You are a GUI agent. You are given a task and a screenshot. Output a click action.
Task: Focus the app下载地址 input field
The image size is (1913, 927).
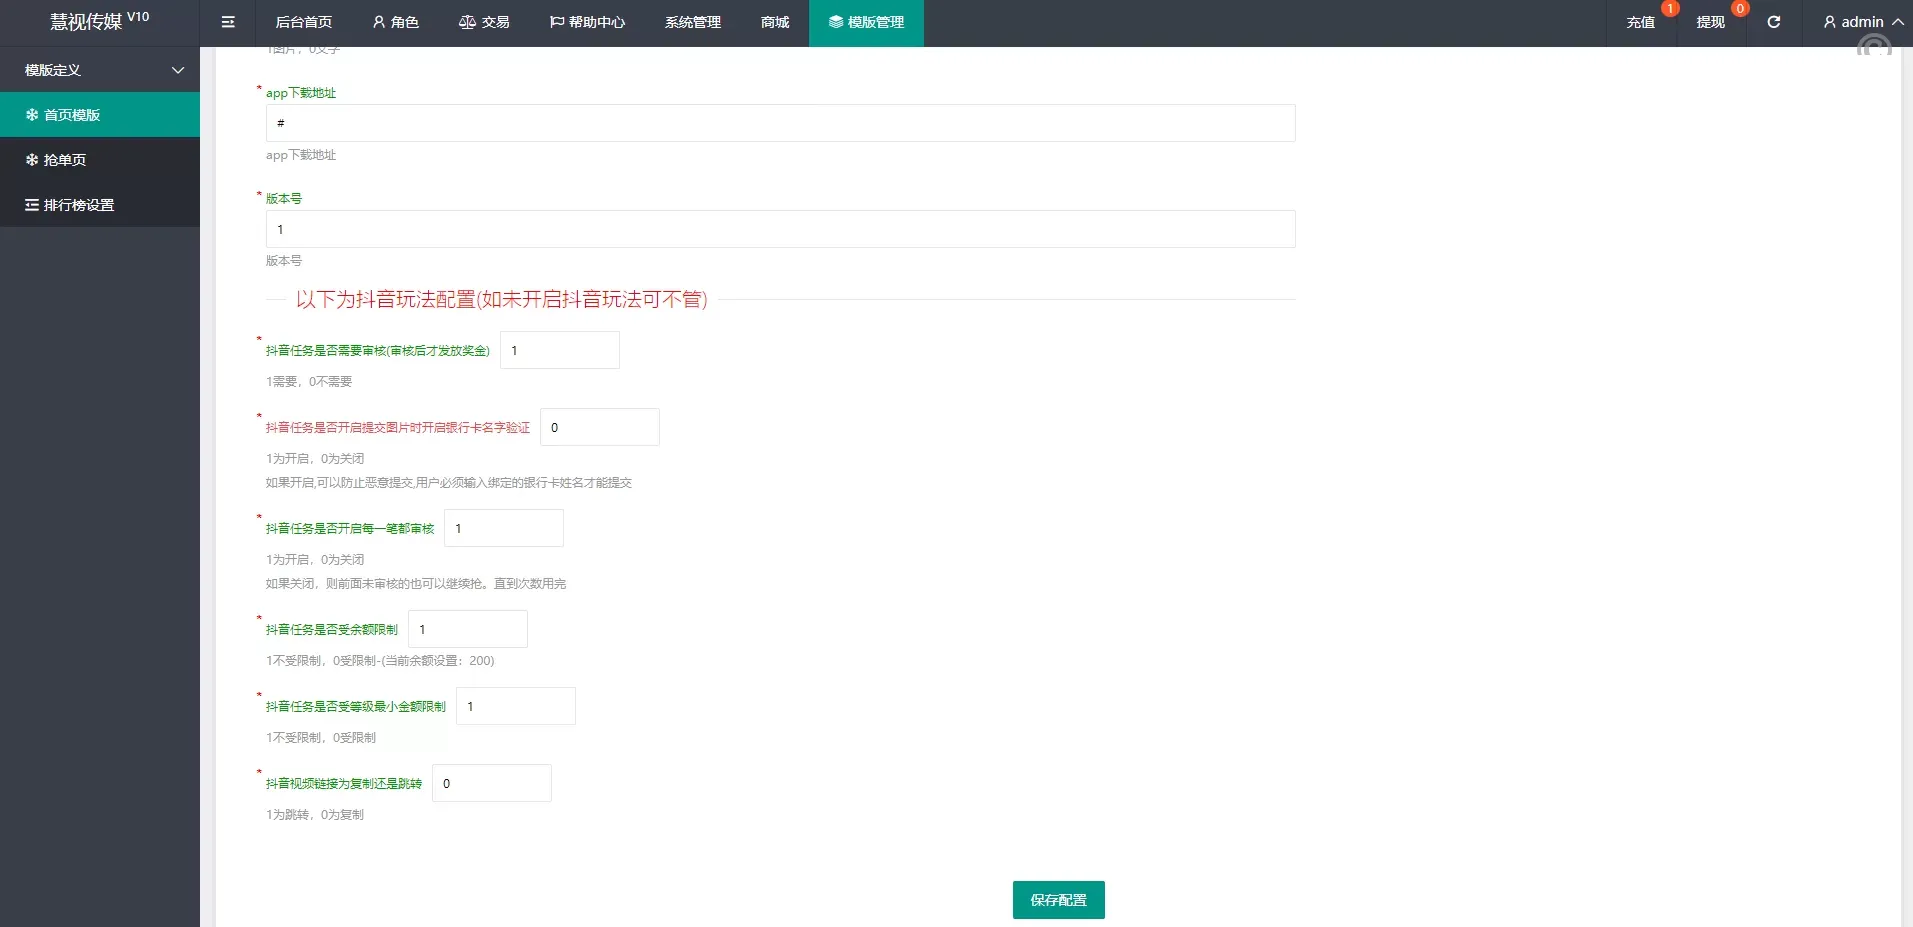click(779, 123)
